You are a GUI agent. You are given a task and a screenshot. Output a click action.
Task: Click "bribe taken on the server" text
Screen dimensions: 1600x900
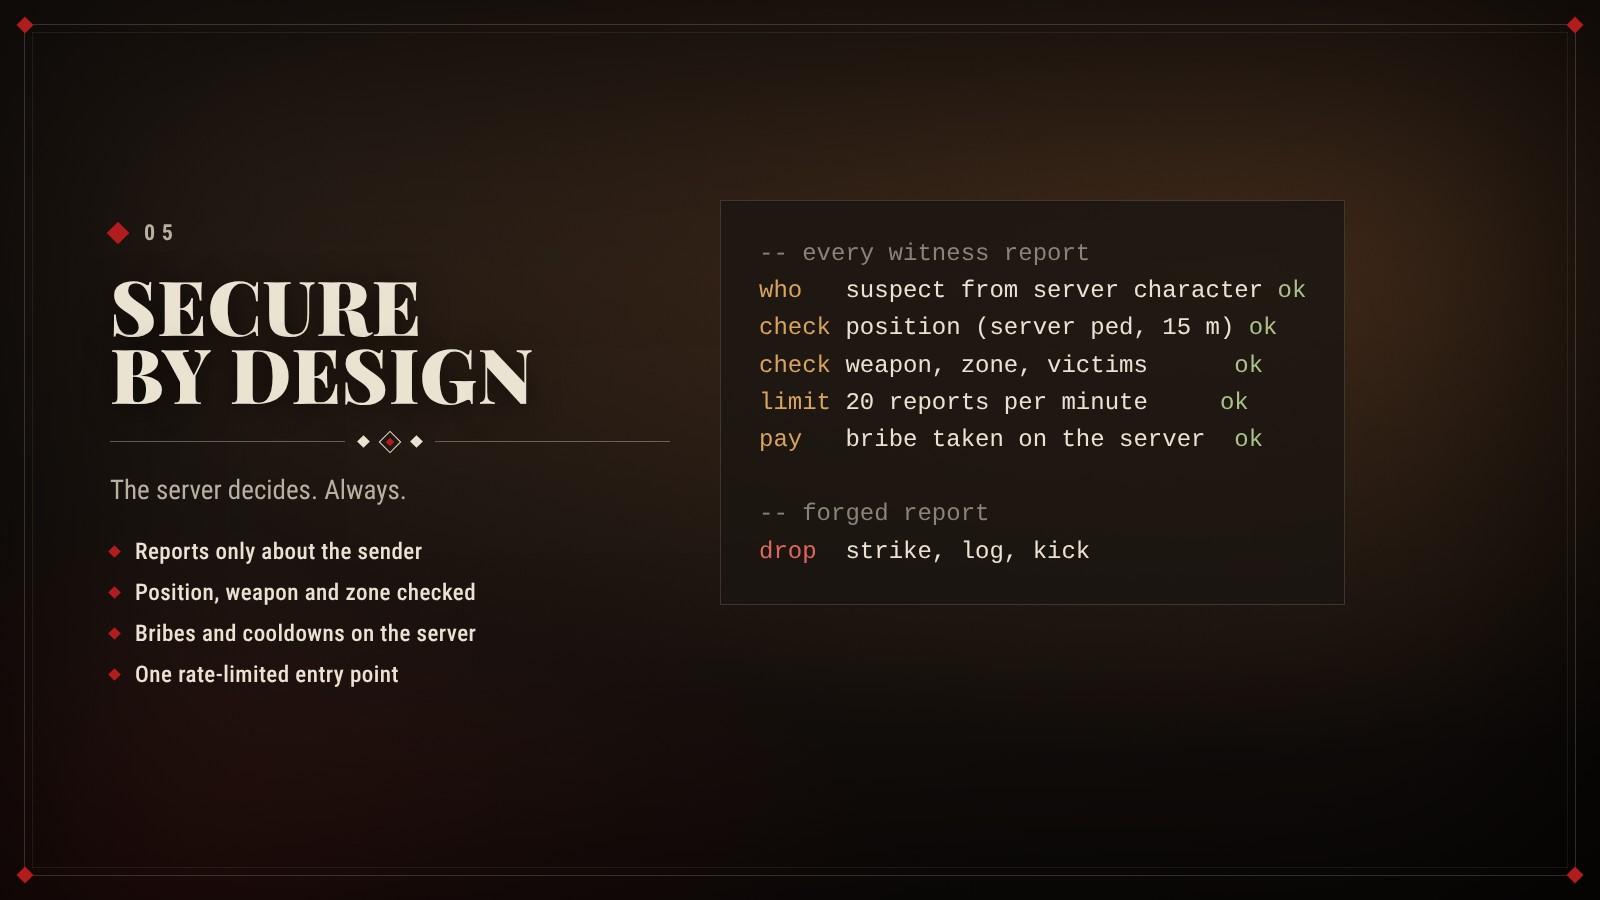(x=1025, y=439)
